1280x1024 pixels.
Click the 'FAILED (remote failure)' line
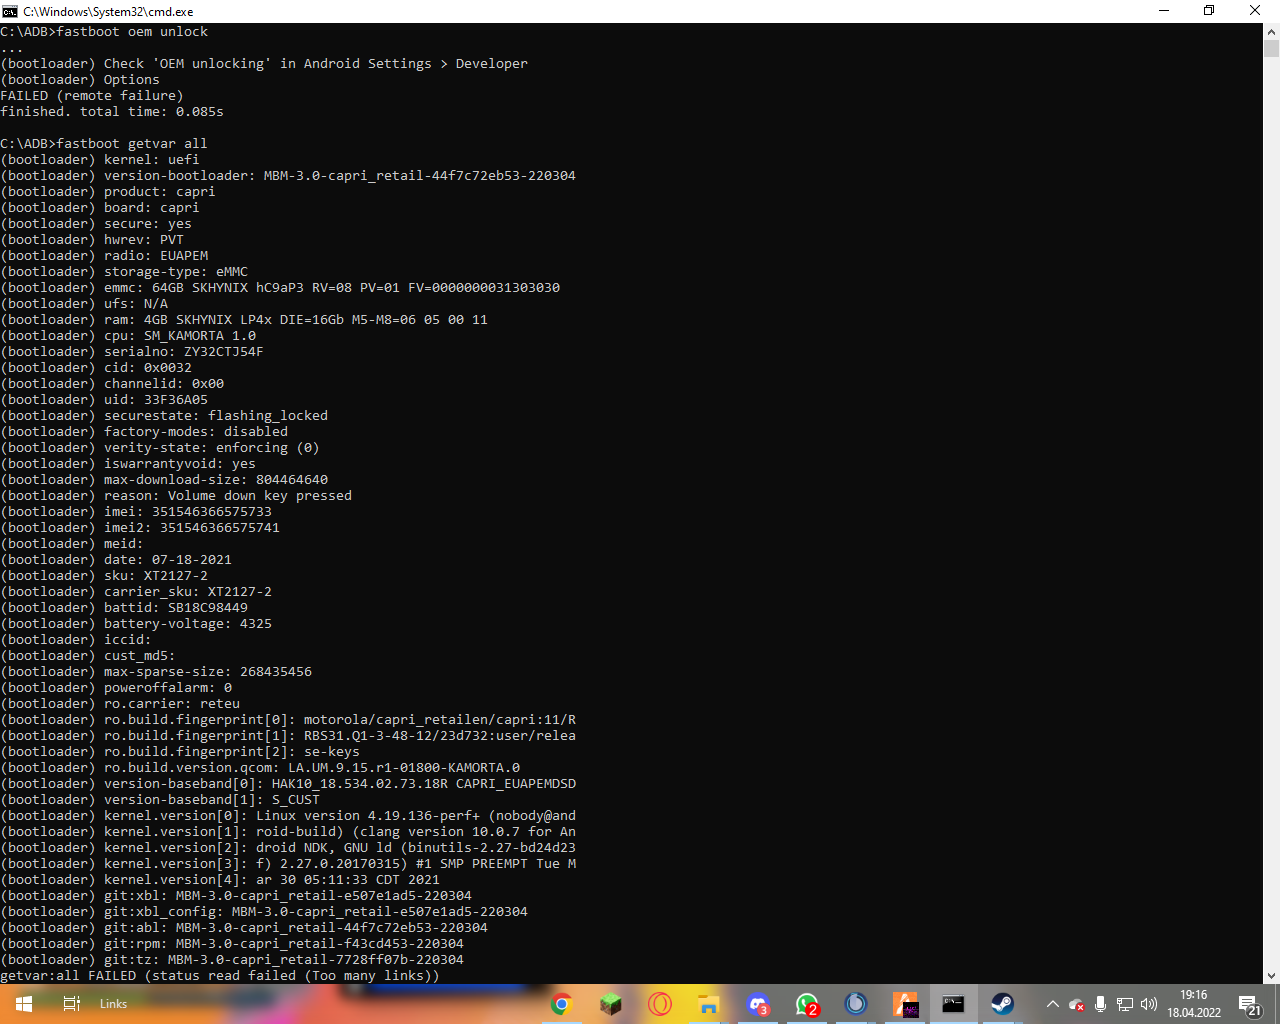(92, 95)
